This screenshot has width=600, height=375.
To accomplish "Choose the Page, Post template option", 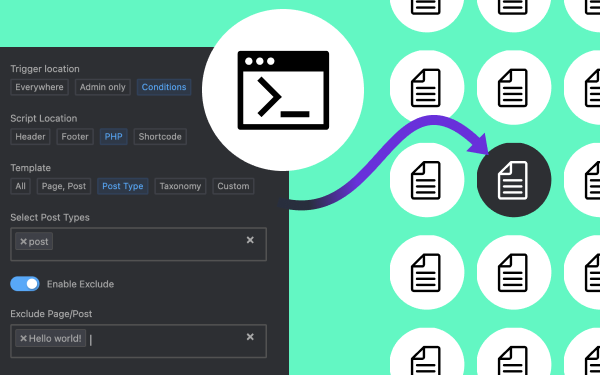I will pos(64,186).
